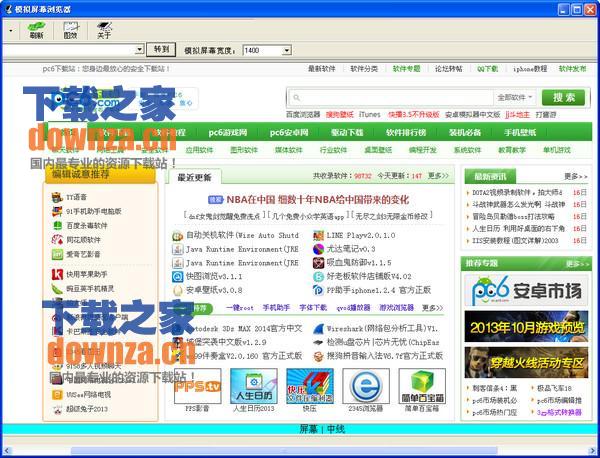Click the magnifier icon in the search box

pyautogui.click(x=297, y=98)
